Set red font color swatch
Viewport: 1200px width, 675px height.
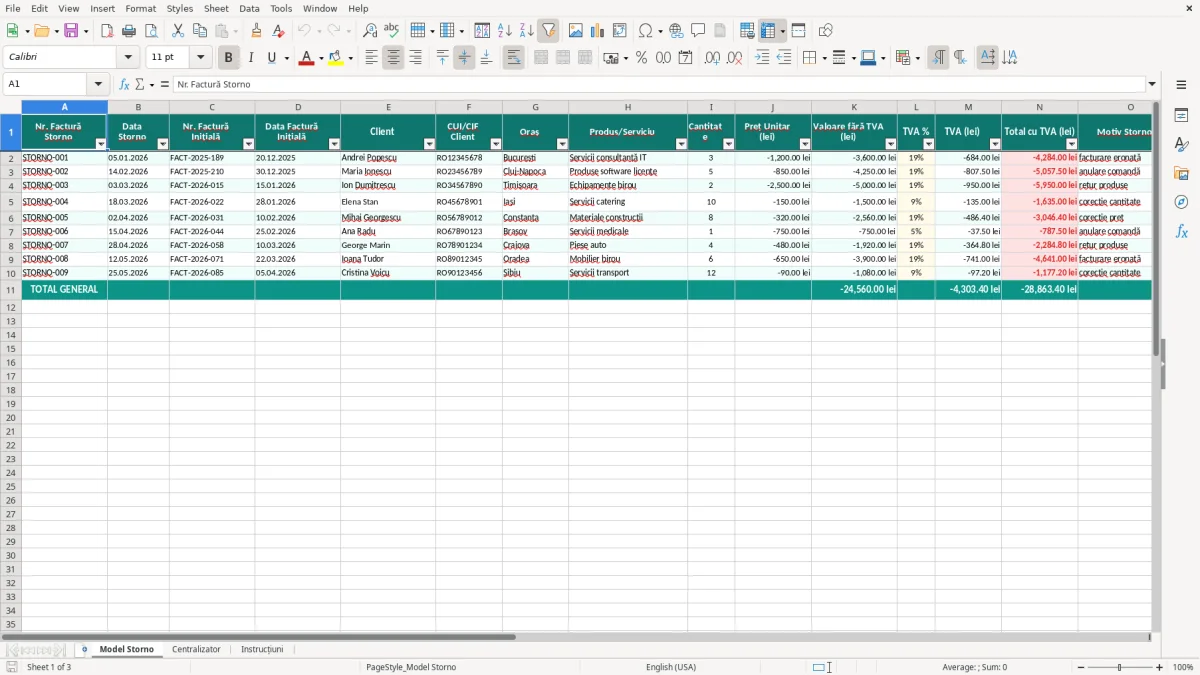pos(306,58)
